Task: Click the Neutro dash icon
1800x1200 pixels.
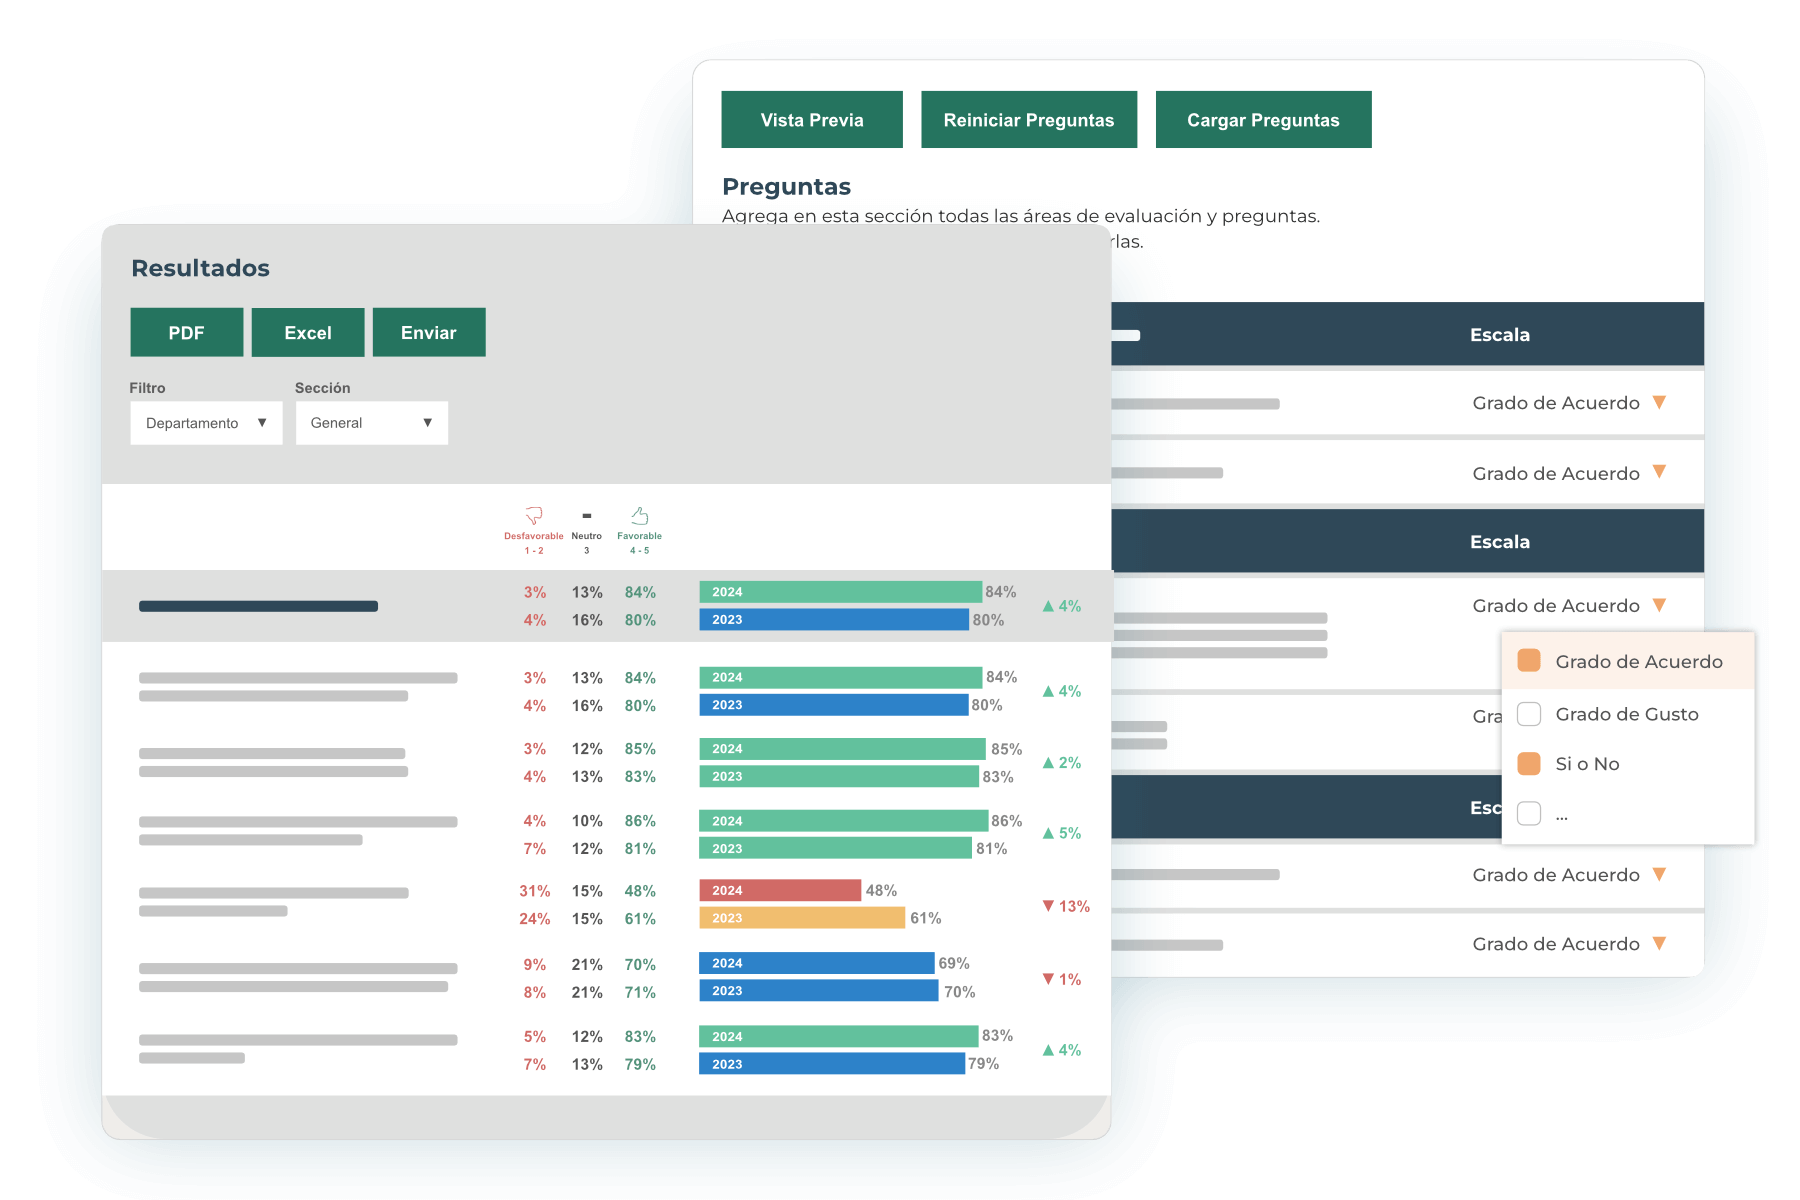Action: [x=587, y=516]
